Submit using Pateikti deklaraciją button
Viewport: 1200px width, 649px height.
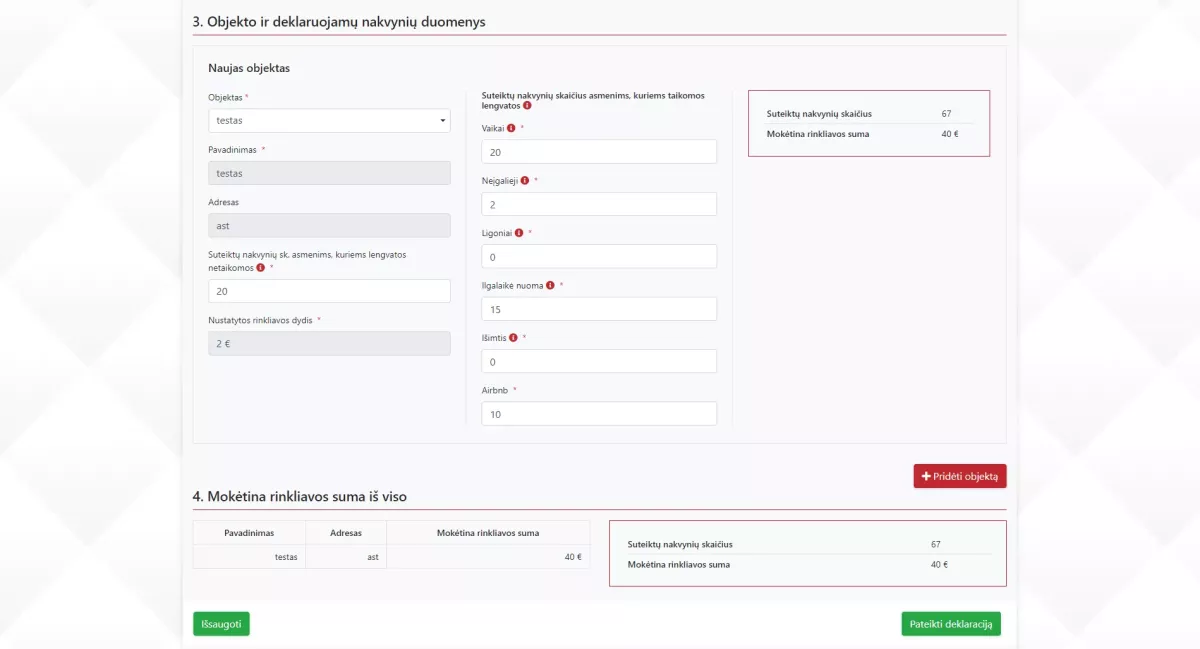[x=950, y=624]
